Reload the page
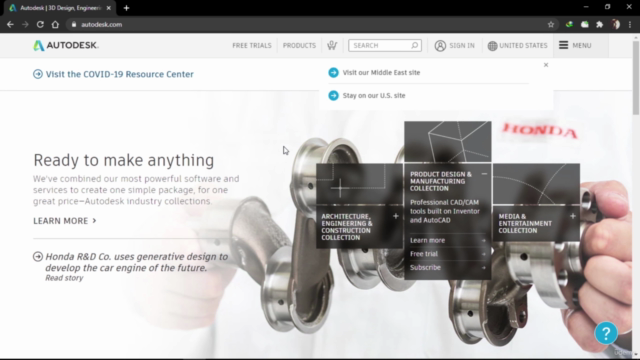Image resolution: width=640 pixels, height=360 pixels. [40, 24]
